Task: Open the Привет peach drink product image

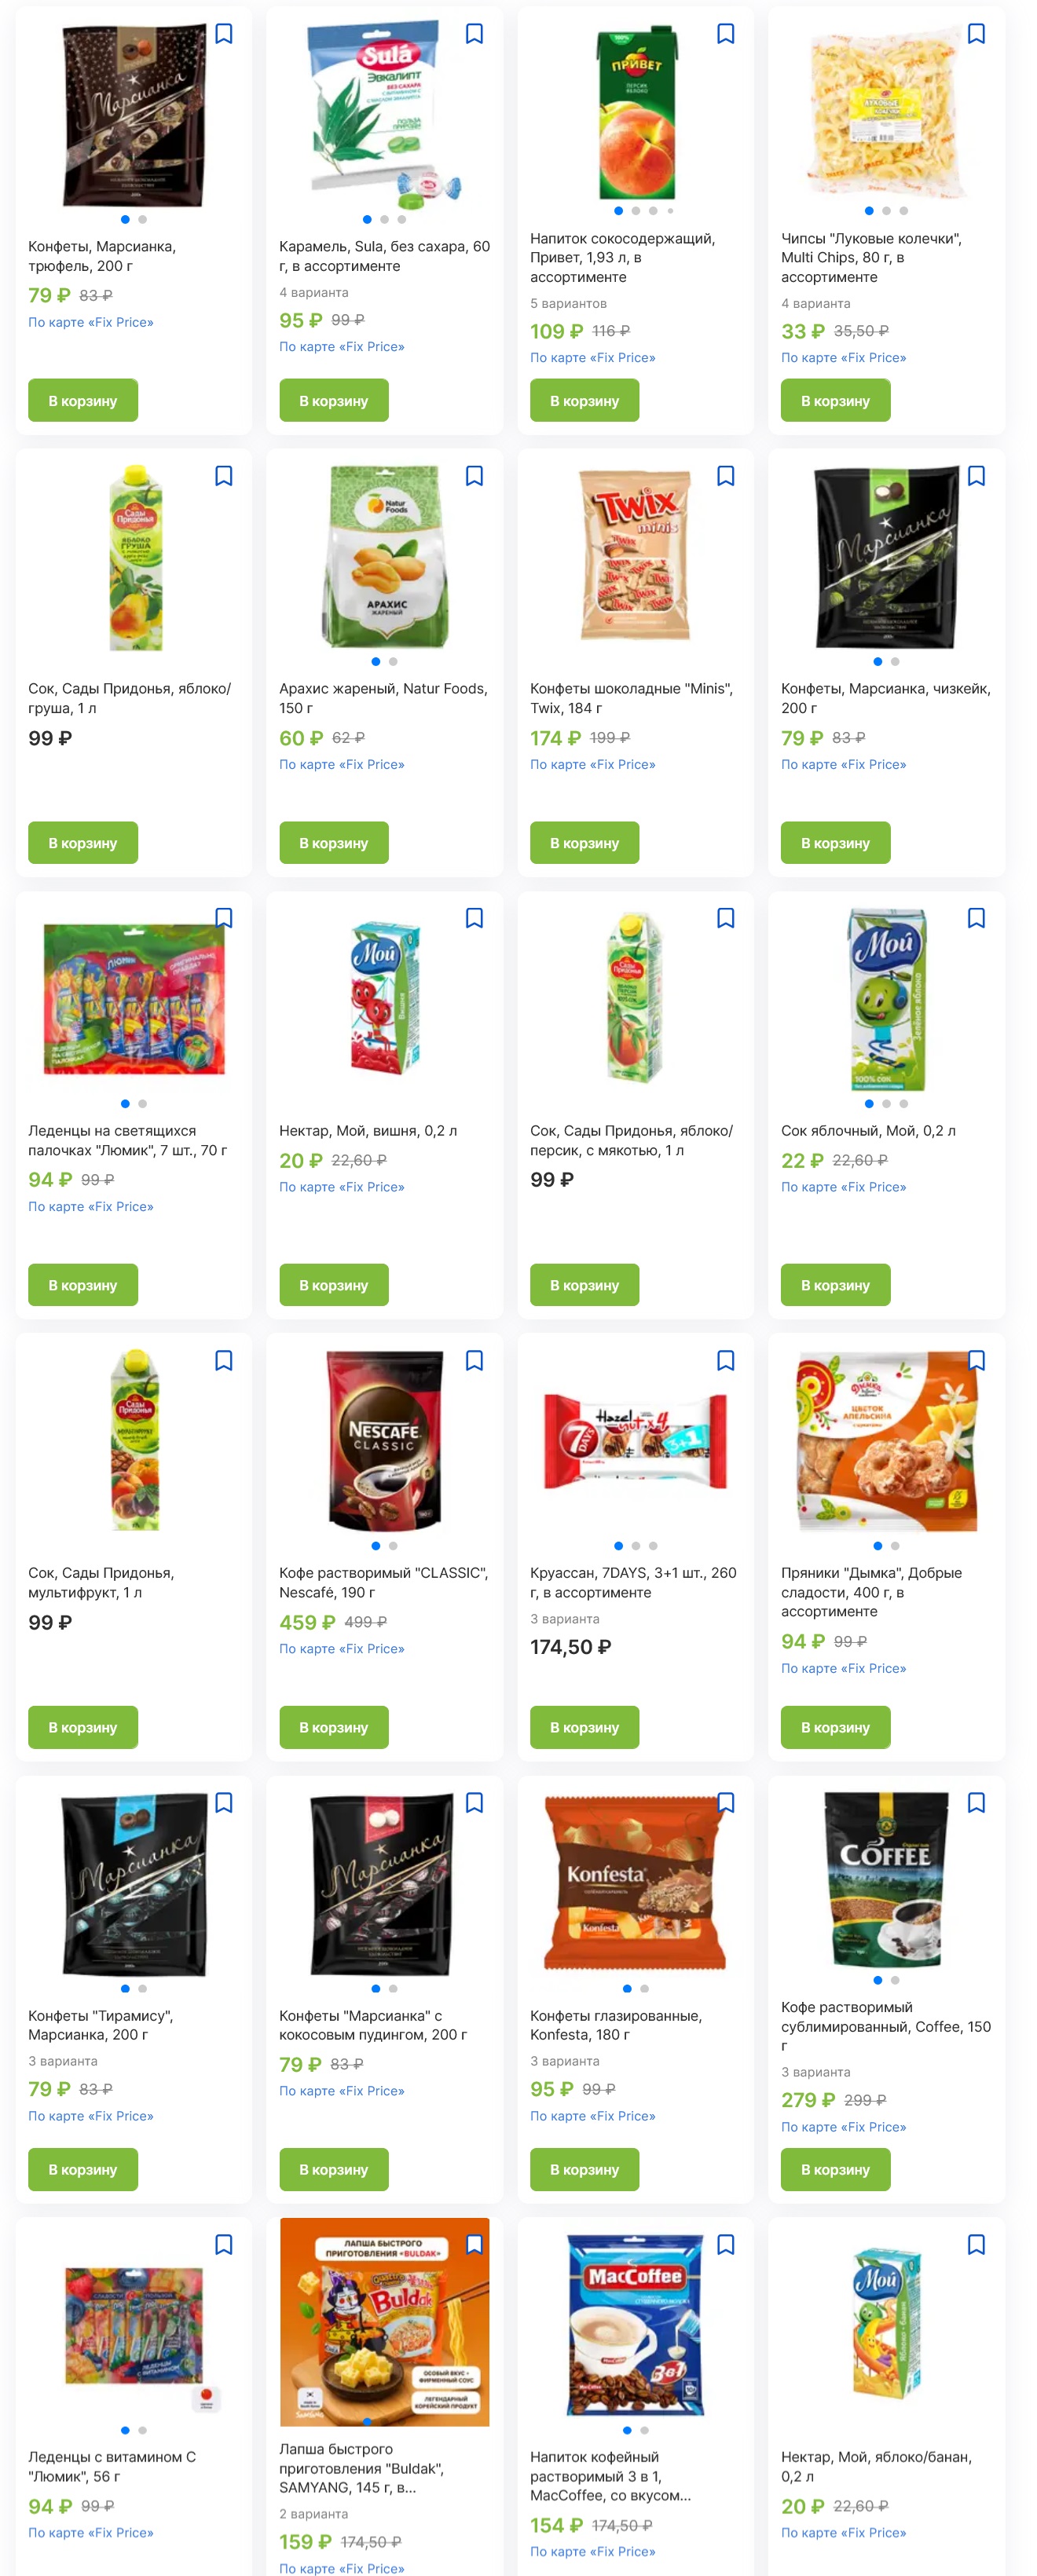Action: click(x=636, y=113)
